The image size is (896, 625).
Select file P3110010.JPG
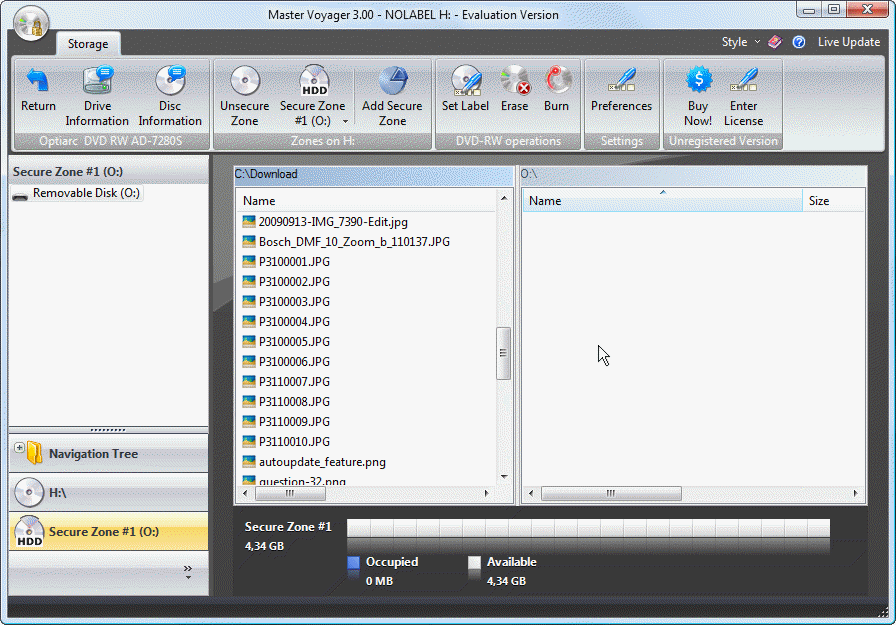coord(294,442)
